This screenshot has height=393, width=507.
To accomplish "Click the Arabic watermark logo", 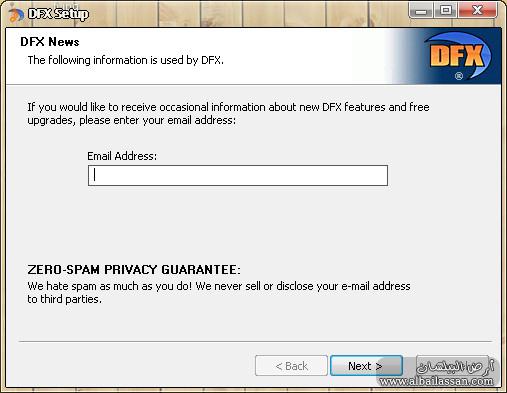I will pyautogui.click(x=455, y=366).
